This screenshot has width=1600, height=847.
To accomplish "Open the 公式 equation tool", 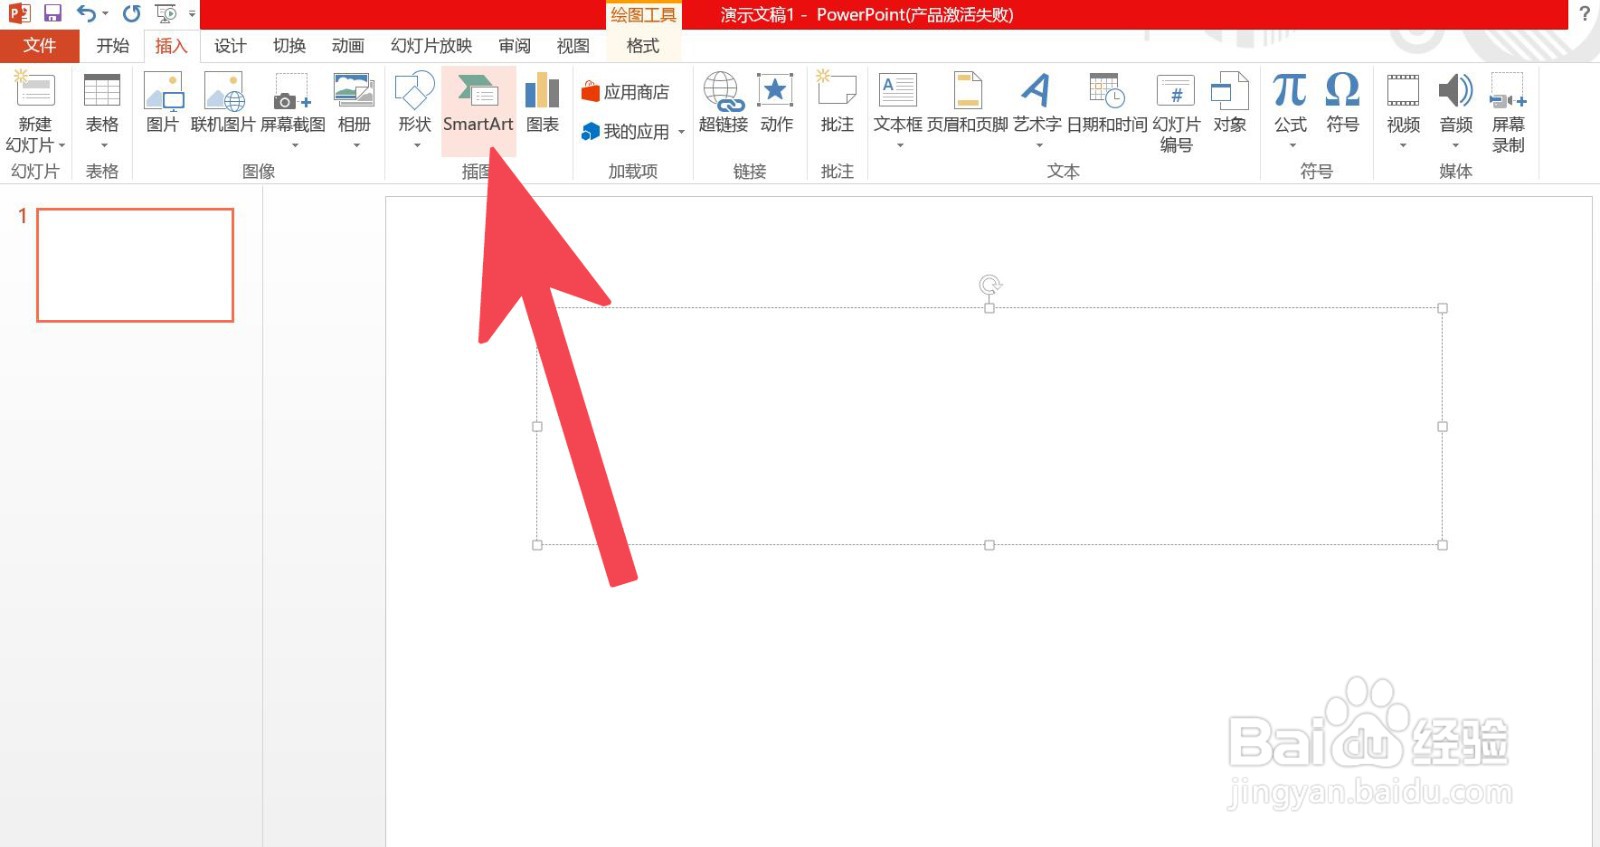I will tap(1290, 110).
